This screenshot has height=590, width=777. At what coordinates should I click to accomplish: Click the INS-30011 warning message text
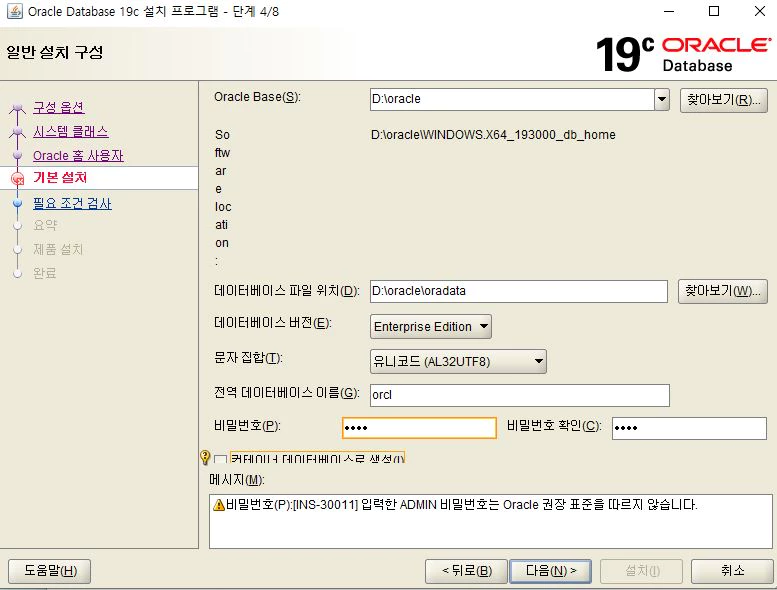(x=461, y=505)
